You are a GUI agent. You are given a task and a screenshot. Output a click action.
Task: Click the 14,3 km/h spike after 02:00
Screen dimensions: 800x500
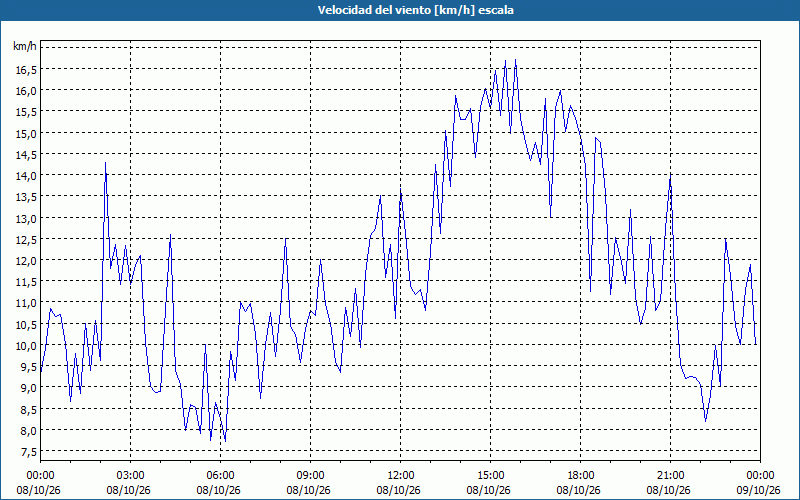tap(106, 163)
